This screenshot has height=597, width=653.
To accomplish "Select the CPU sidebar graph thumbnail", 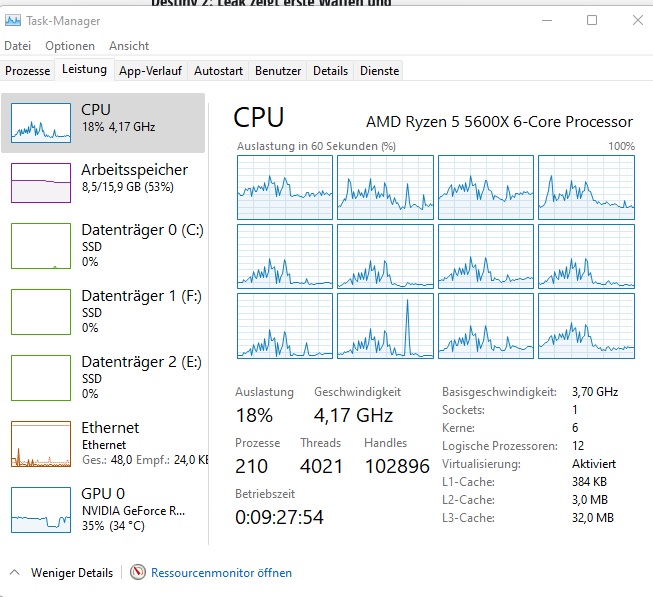I will (x=41, y=123).
